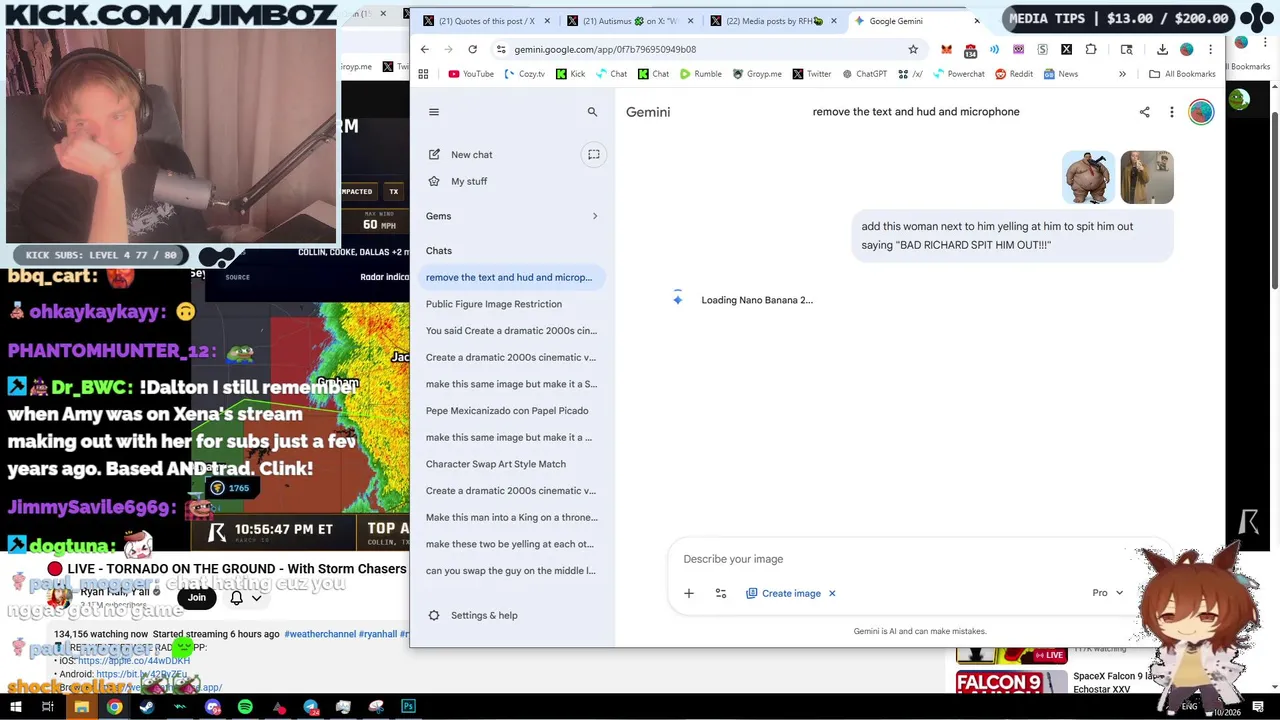Open the Rumble bookmark
Screen dimensions: 1280x720
[x=700, y=74]
